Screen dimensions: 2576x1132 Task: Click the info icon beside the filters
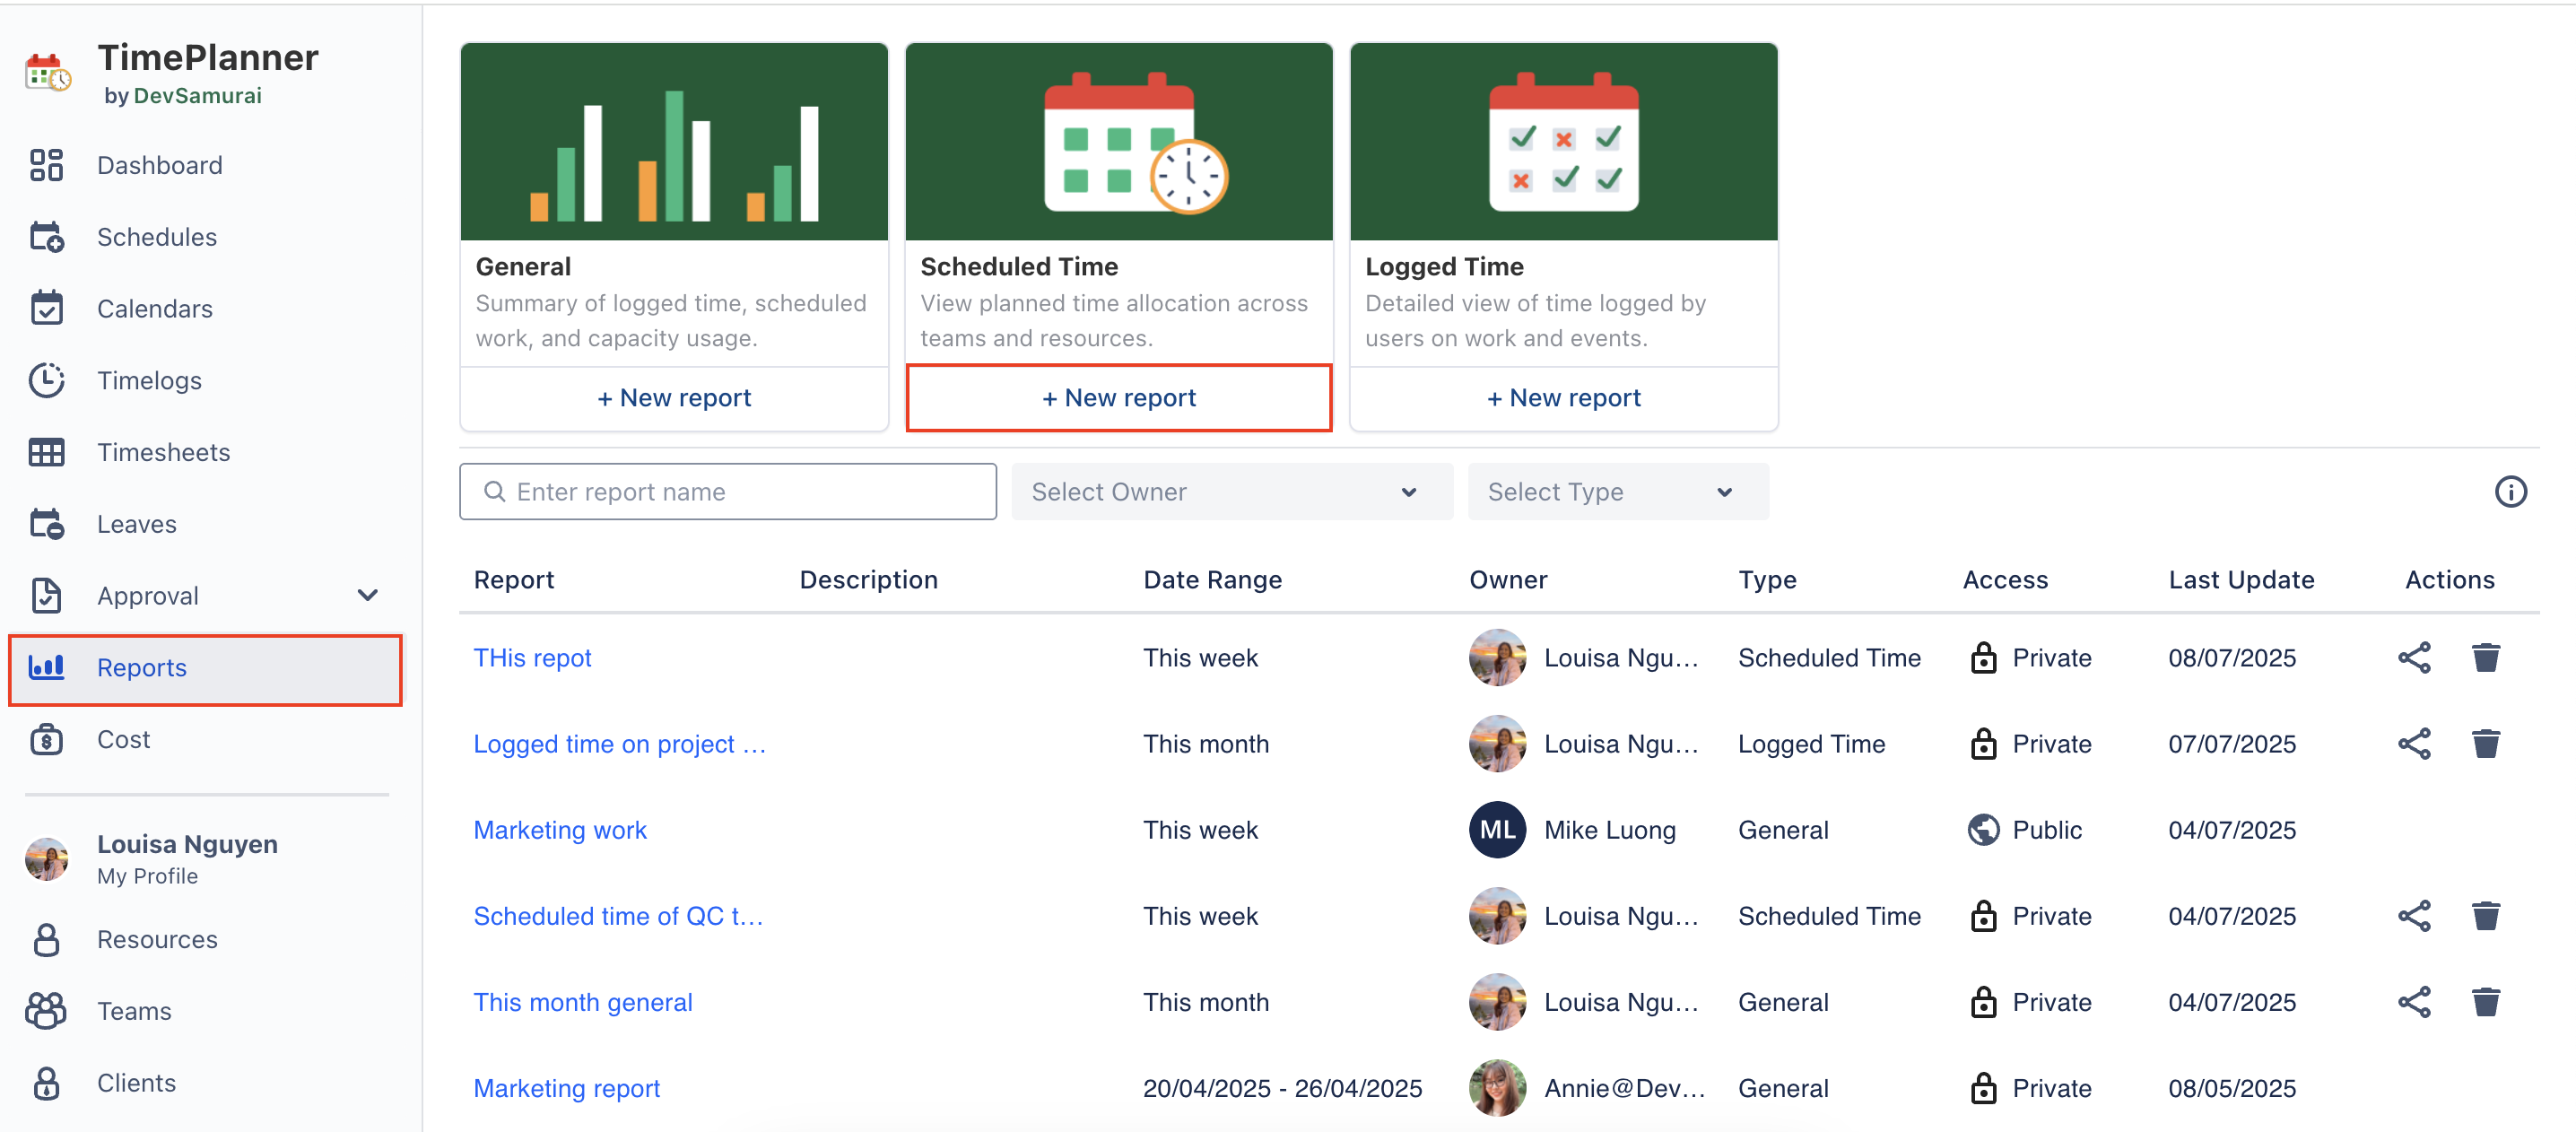2509,492
